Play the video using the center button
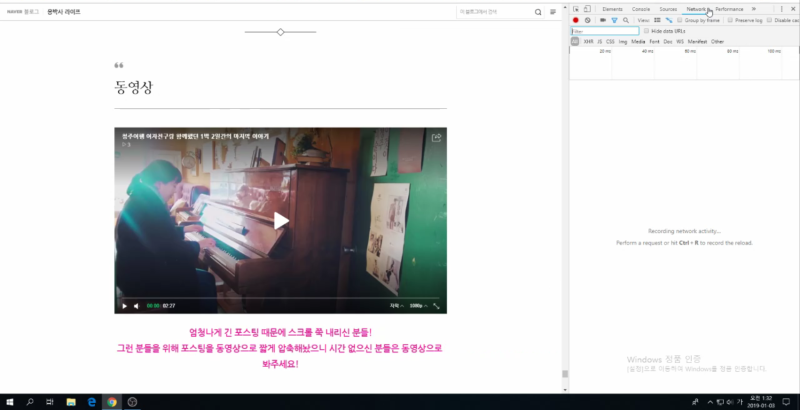This screenshot has height=410, width=800. coord(281,221)
